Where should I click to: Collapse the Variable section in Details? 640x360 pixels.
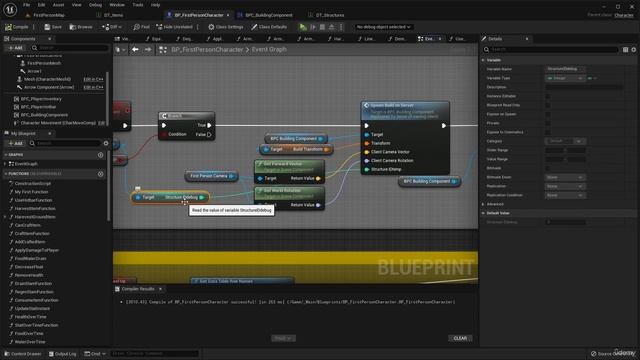tap(483, 60)
